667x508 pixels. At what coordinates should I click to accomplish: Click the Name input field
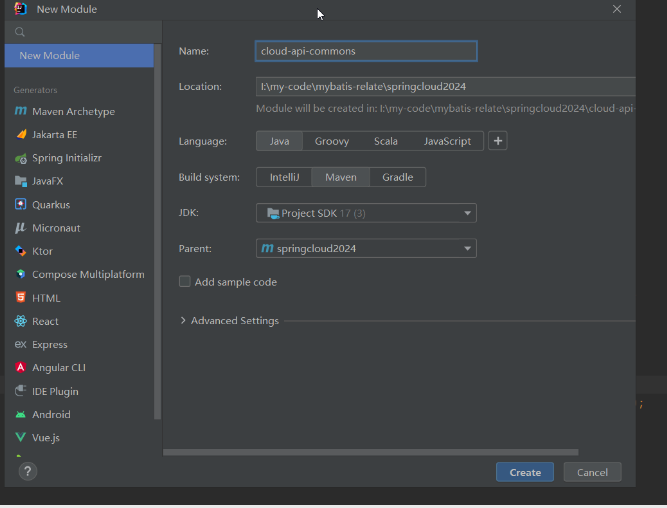pyautogui.click(x=366, y=51)
